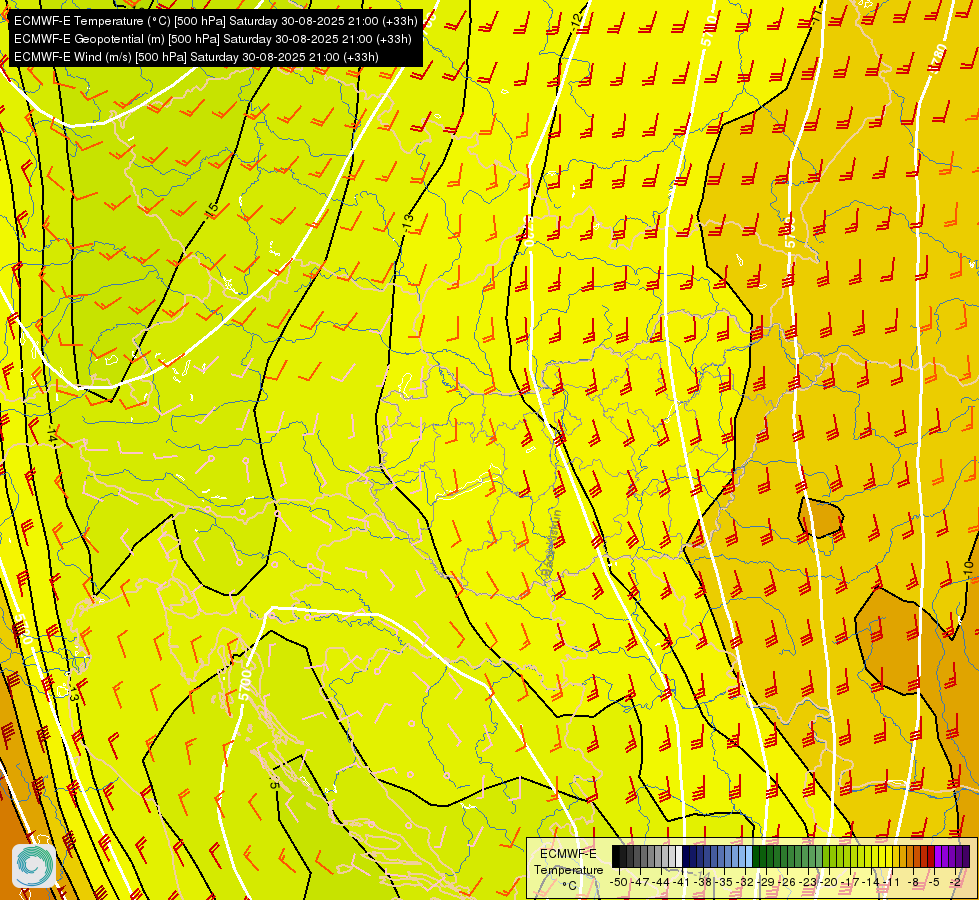Click the -2 value on the temperature scale
Screen dimensions: 979x900
click(x=955, y=882)
